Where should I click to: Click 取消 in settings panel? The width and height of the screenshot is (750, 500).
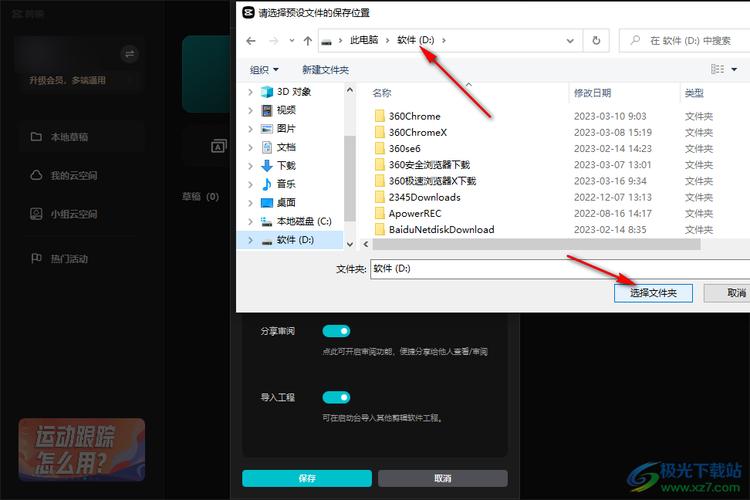443,478
